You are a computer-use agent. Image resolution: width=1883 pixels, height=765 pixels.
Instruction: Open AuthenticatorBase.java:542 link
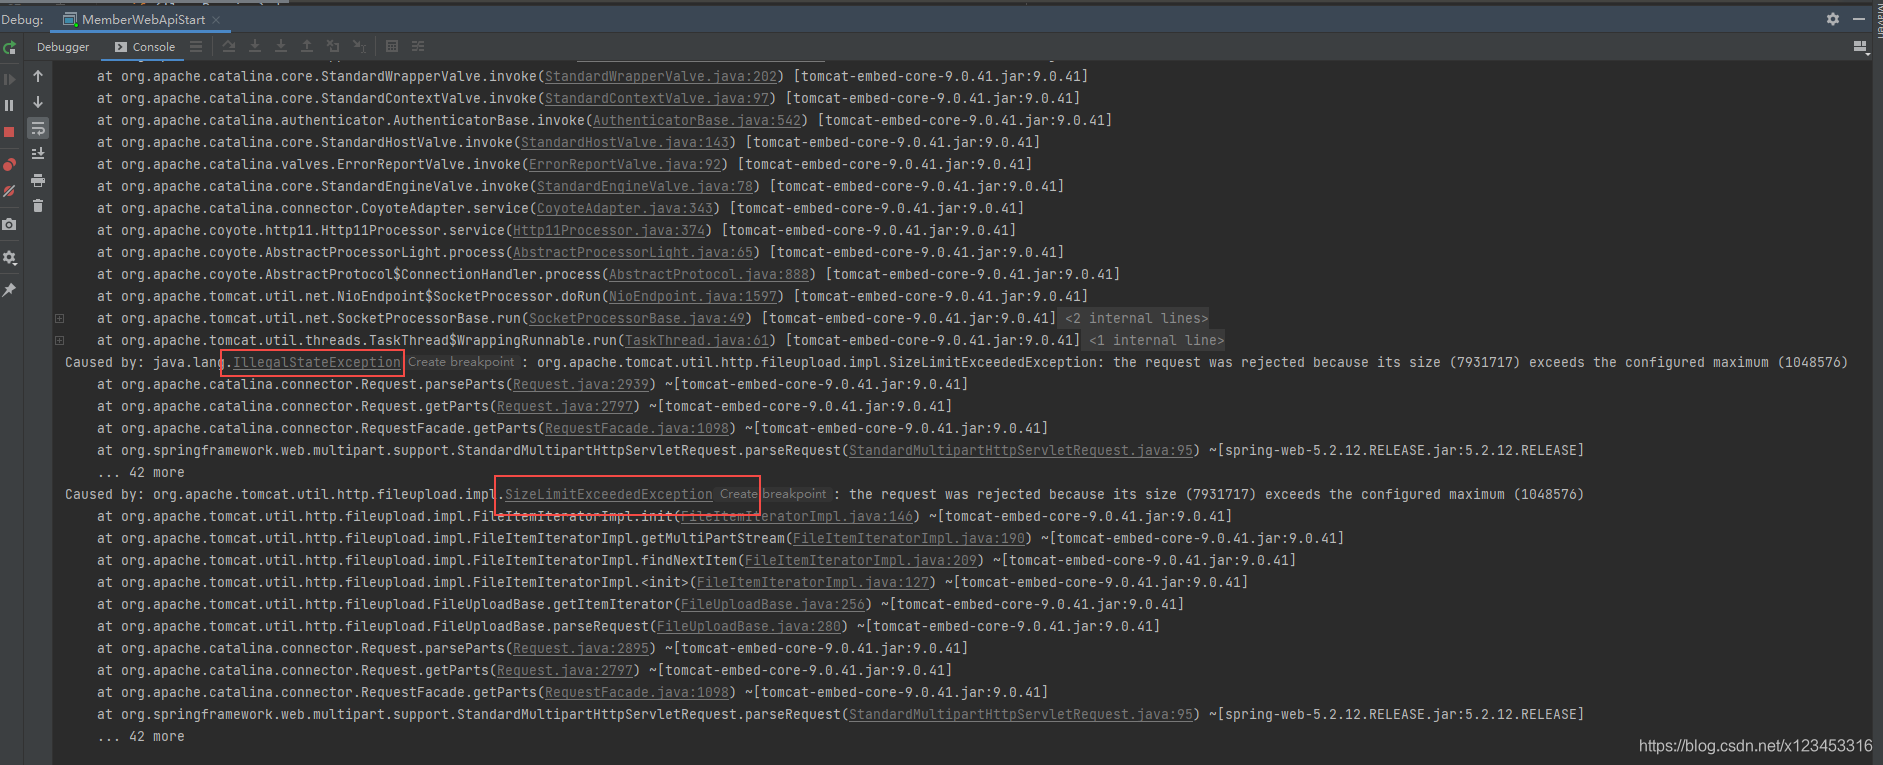tap(697, 120)
